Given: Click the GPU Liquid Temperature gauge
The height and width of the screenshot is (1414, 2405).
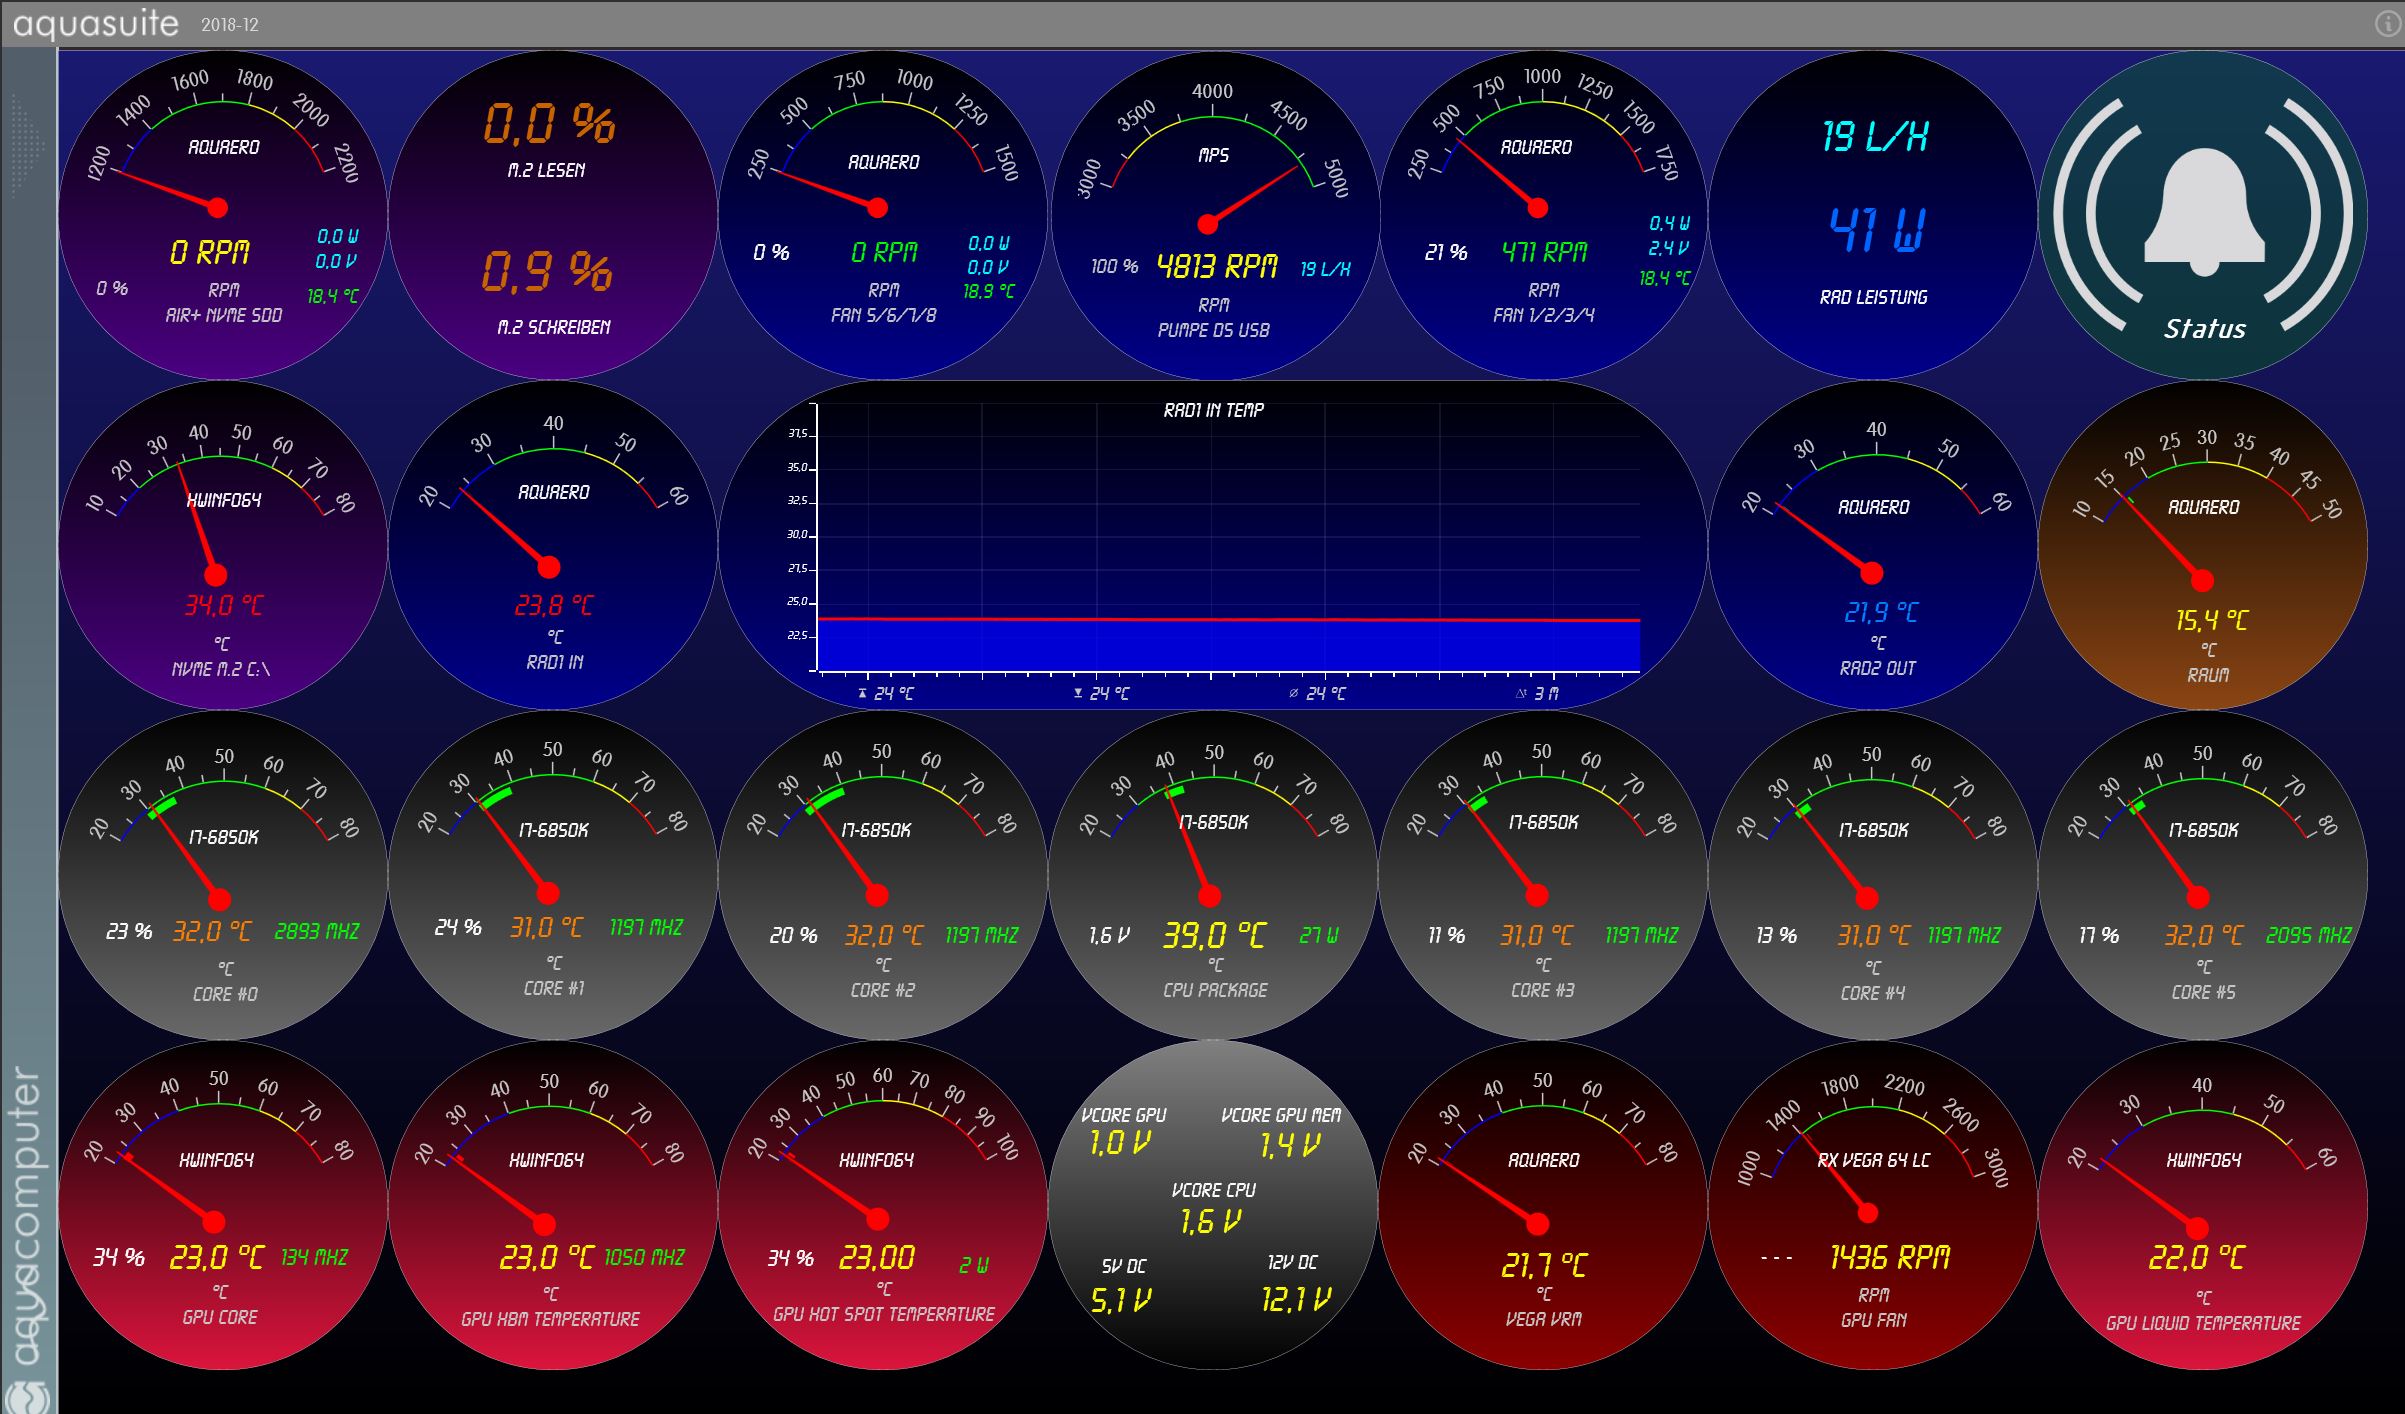Looking at the screenshot, I should 2203,1205.
